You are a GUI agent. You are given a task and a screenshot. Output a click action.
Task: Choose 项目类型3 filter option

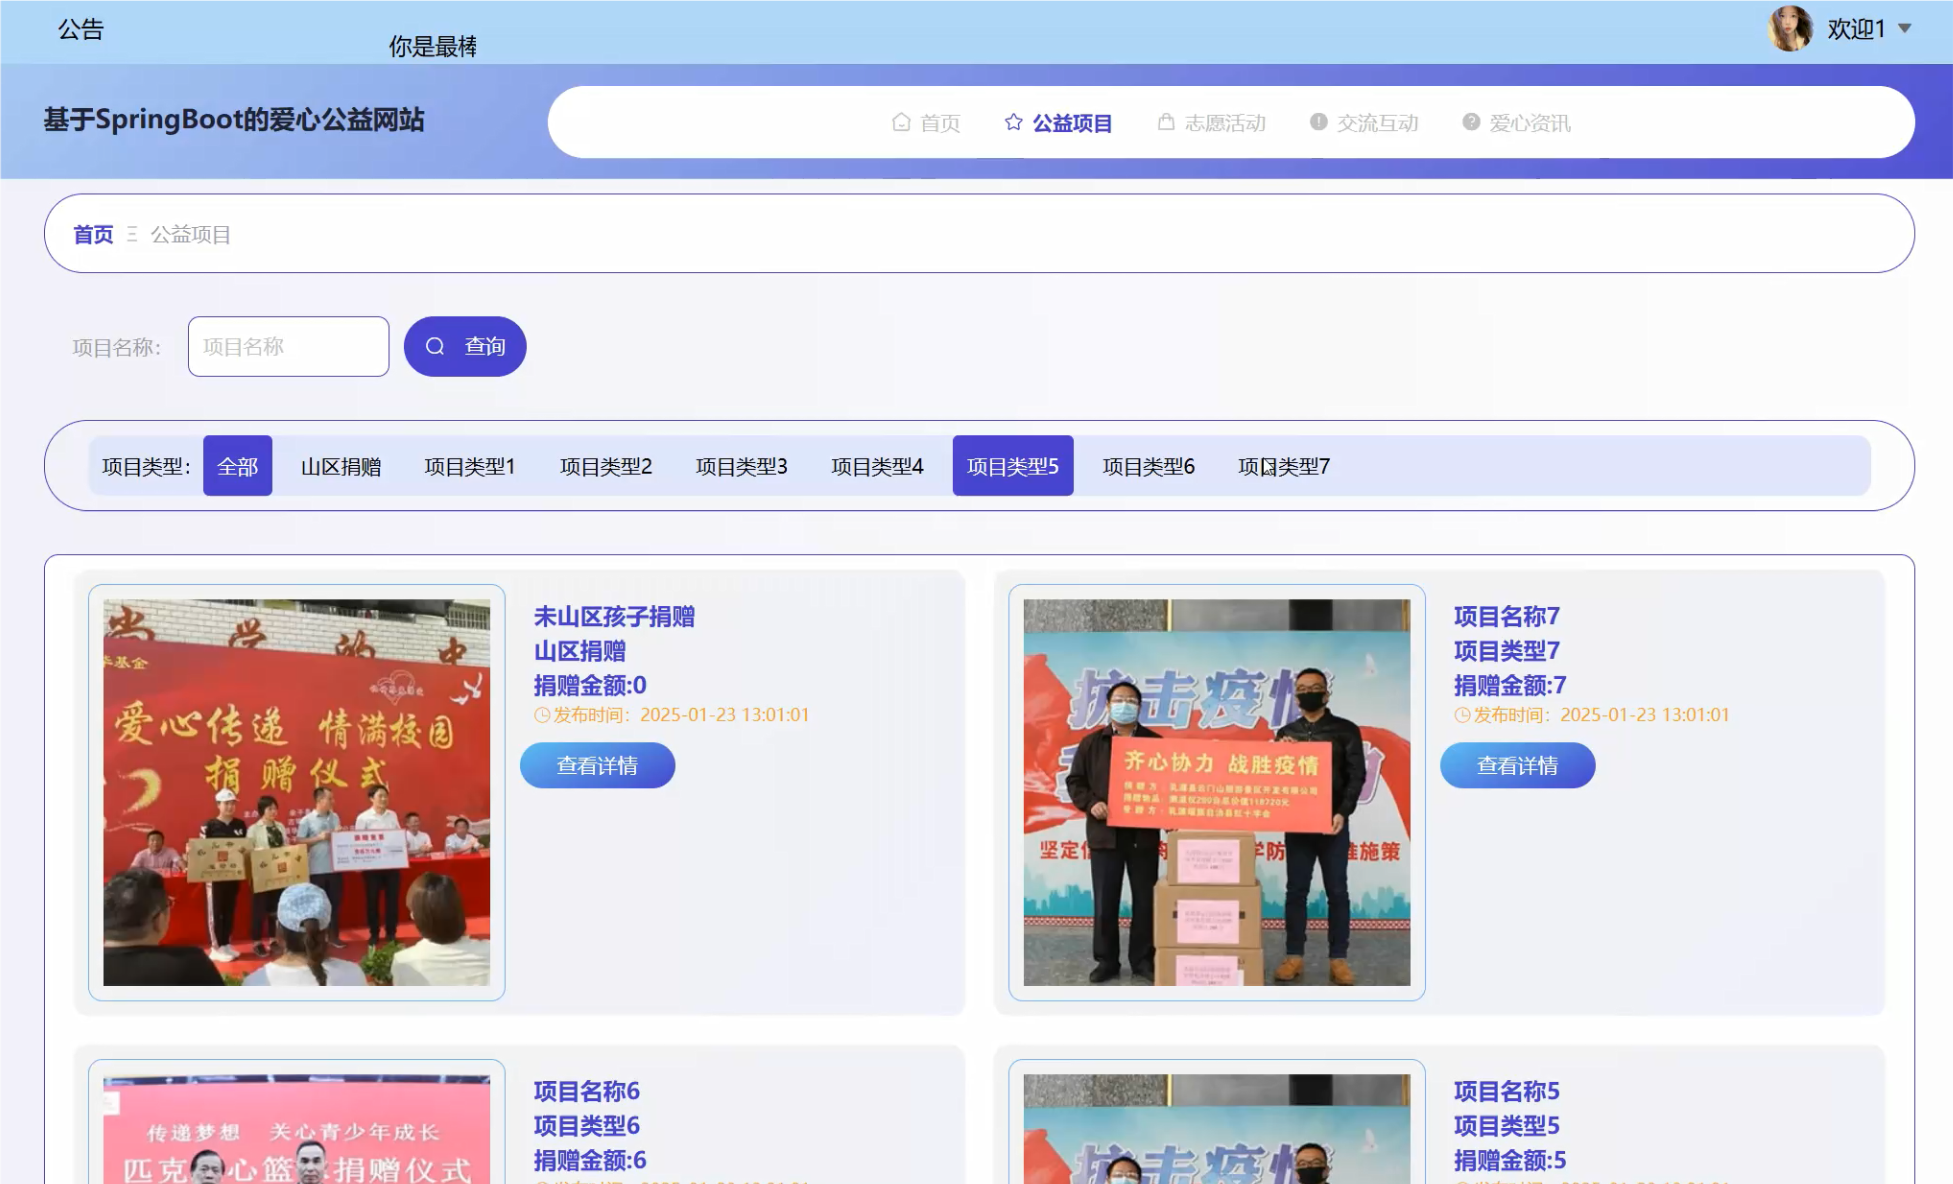click(741, 466)
